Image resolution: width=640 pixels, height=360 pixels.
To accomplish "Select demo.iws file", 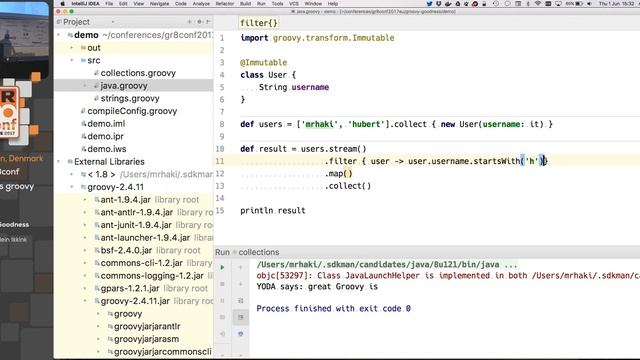I will point(106,149).
